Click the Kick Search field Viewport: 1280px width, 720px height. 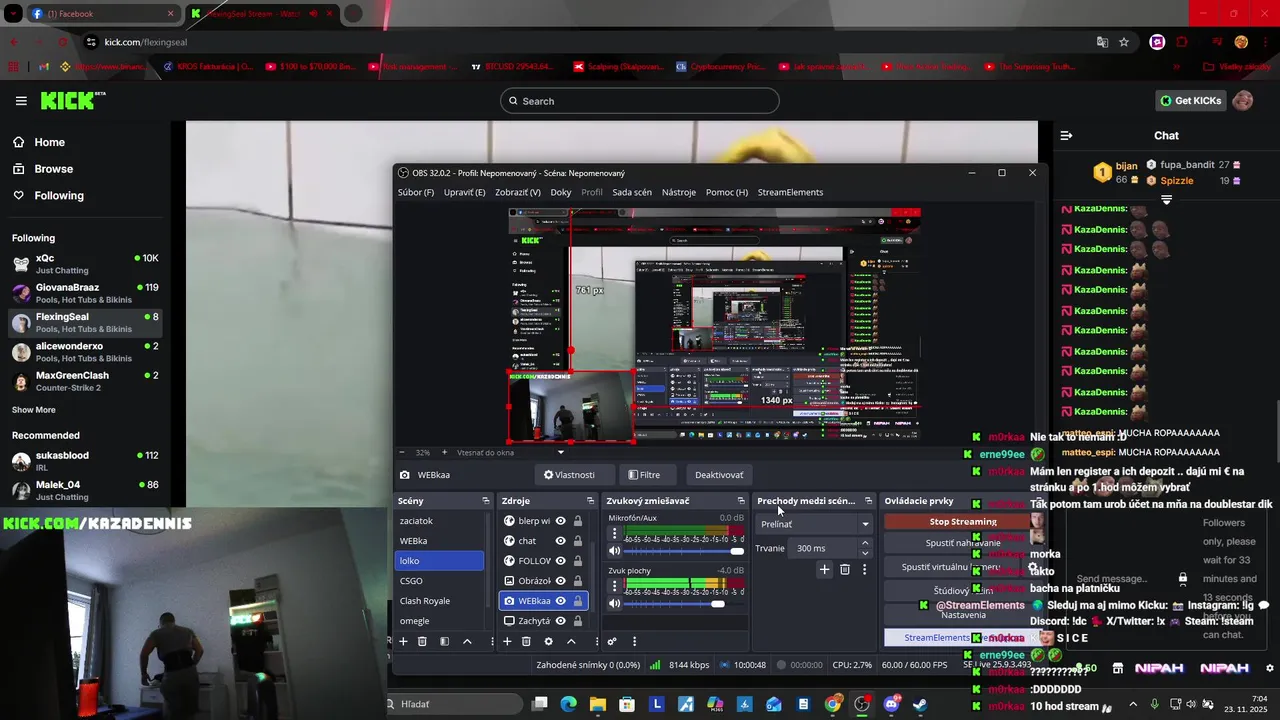640,101
